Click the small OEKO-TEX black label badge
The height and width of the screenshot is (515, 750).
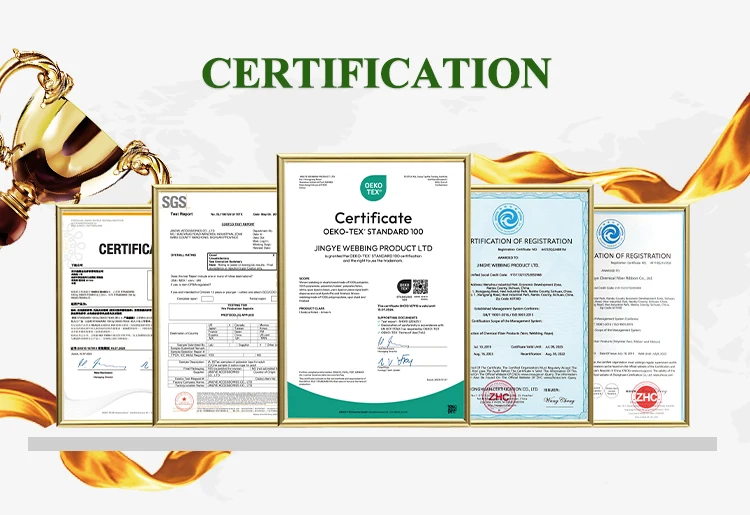pyautogui.click(x=404, y=286)
